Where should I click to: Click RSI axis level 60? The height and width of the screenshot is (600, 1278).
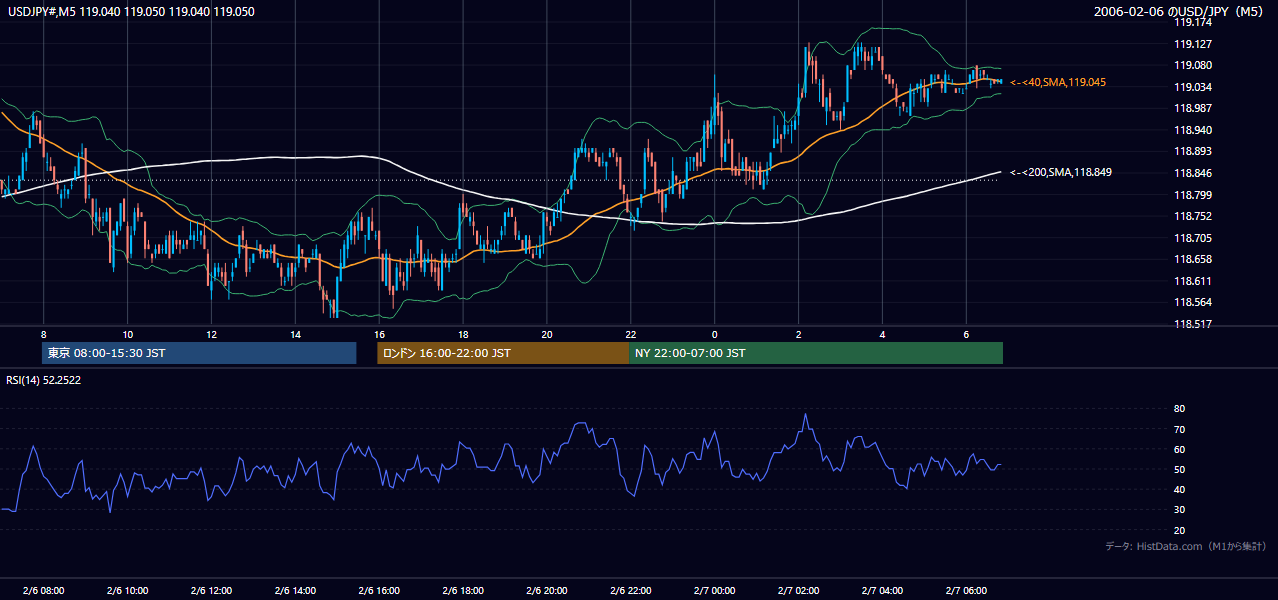tap(1180, 449)
